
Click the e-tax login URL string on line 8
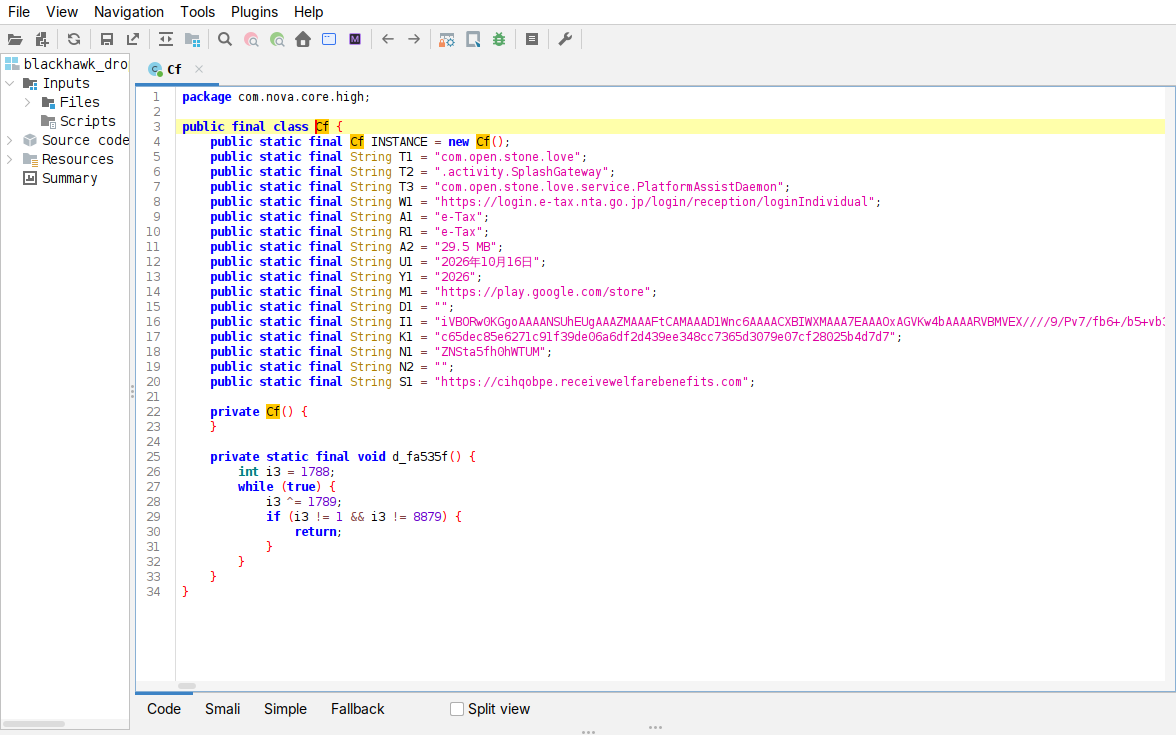(x=655, y=202)
